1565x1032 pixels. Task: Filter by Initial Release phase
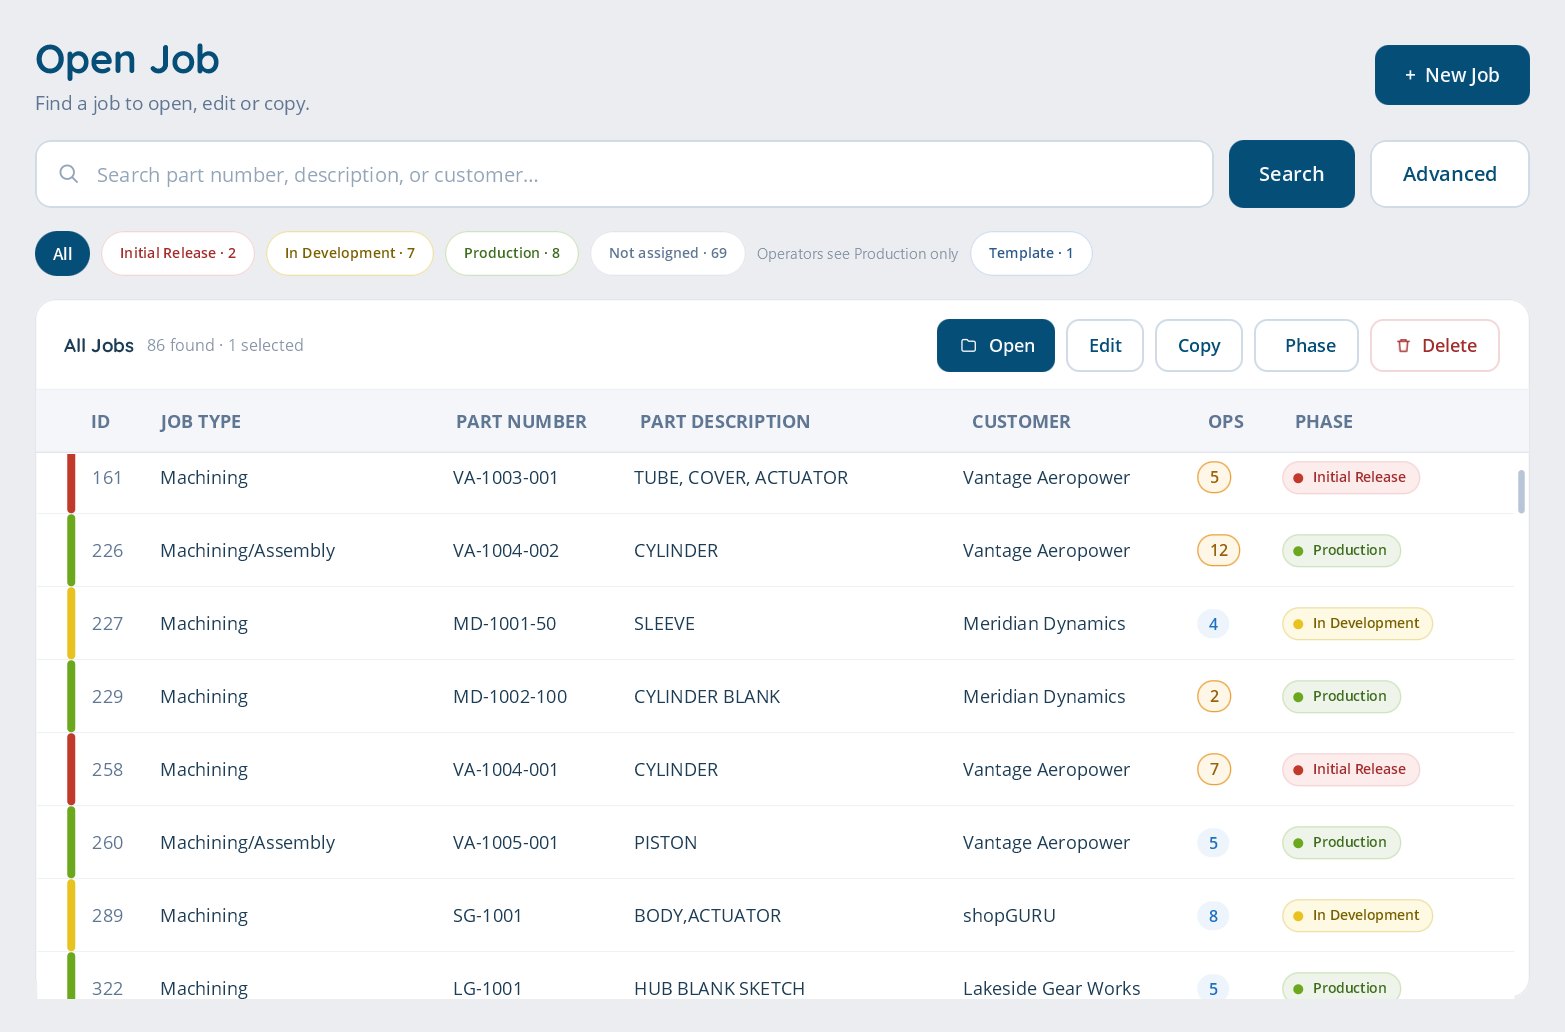click(x=178, y=253)
